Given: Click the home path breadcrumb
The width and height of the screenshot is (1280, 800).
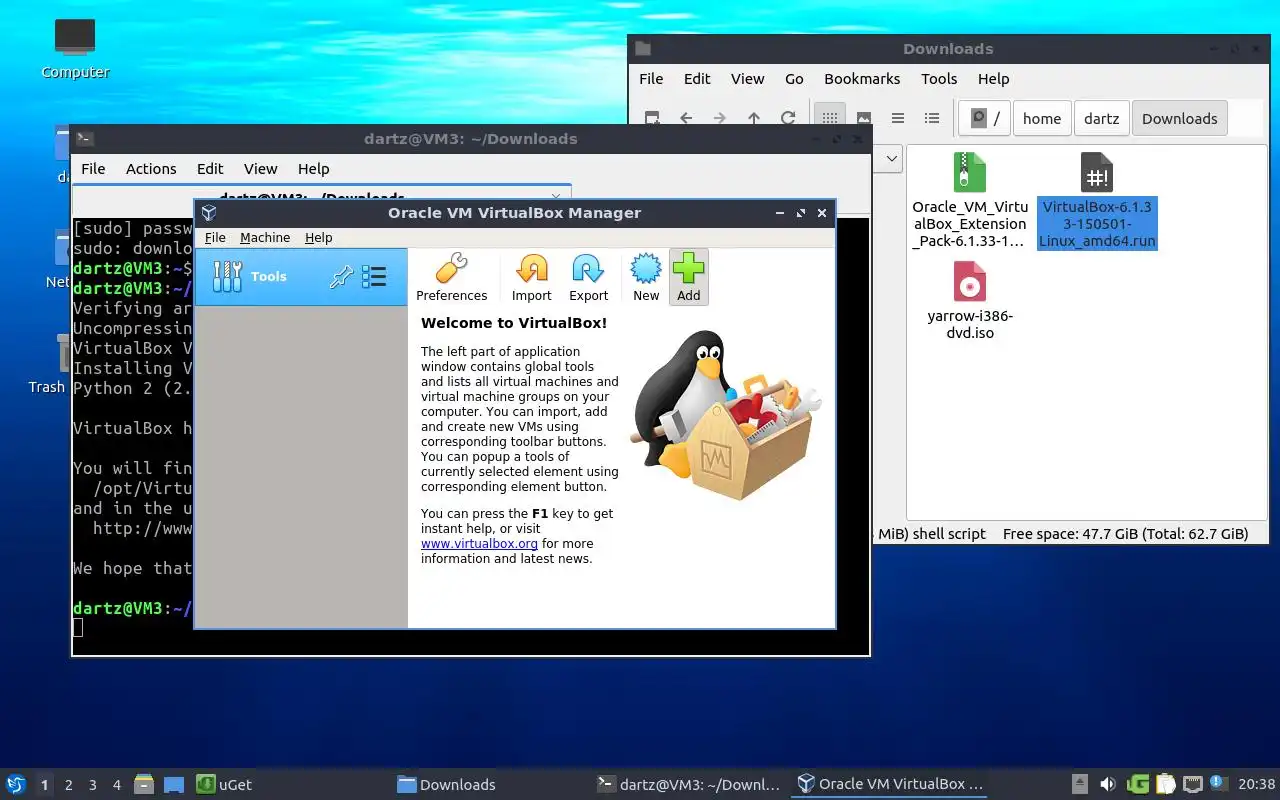Looking at the screenshot, I should tap(1042, 118).
